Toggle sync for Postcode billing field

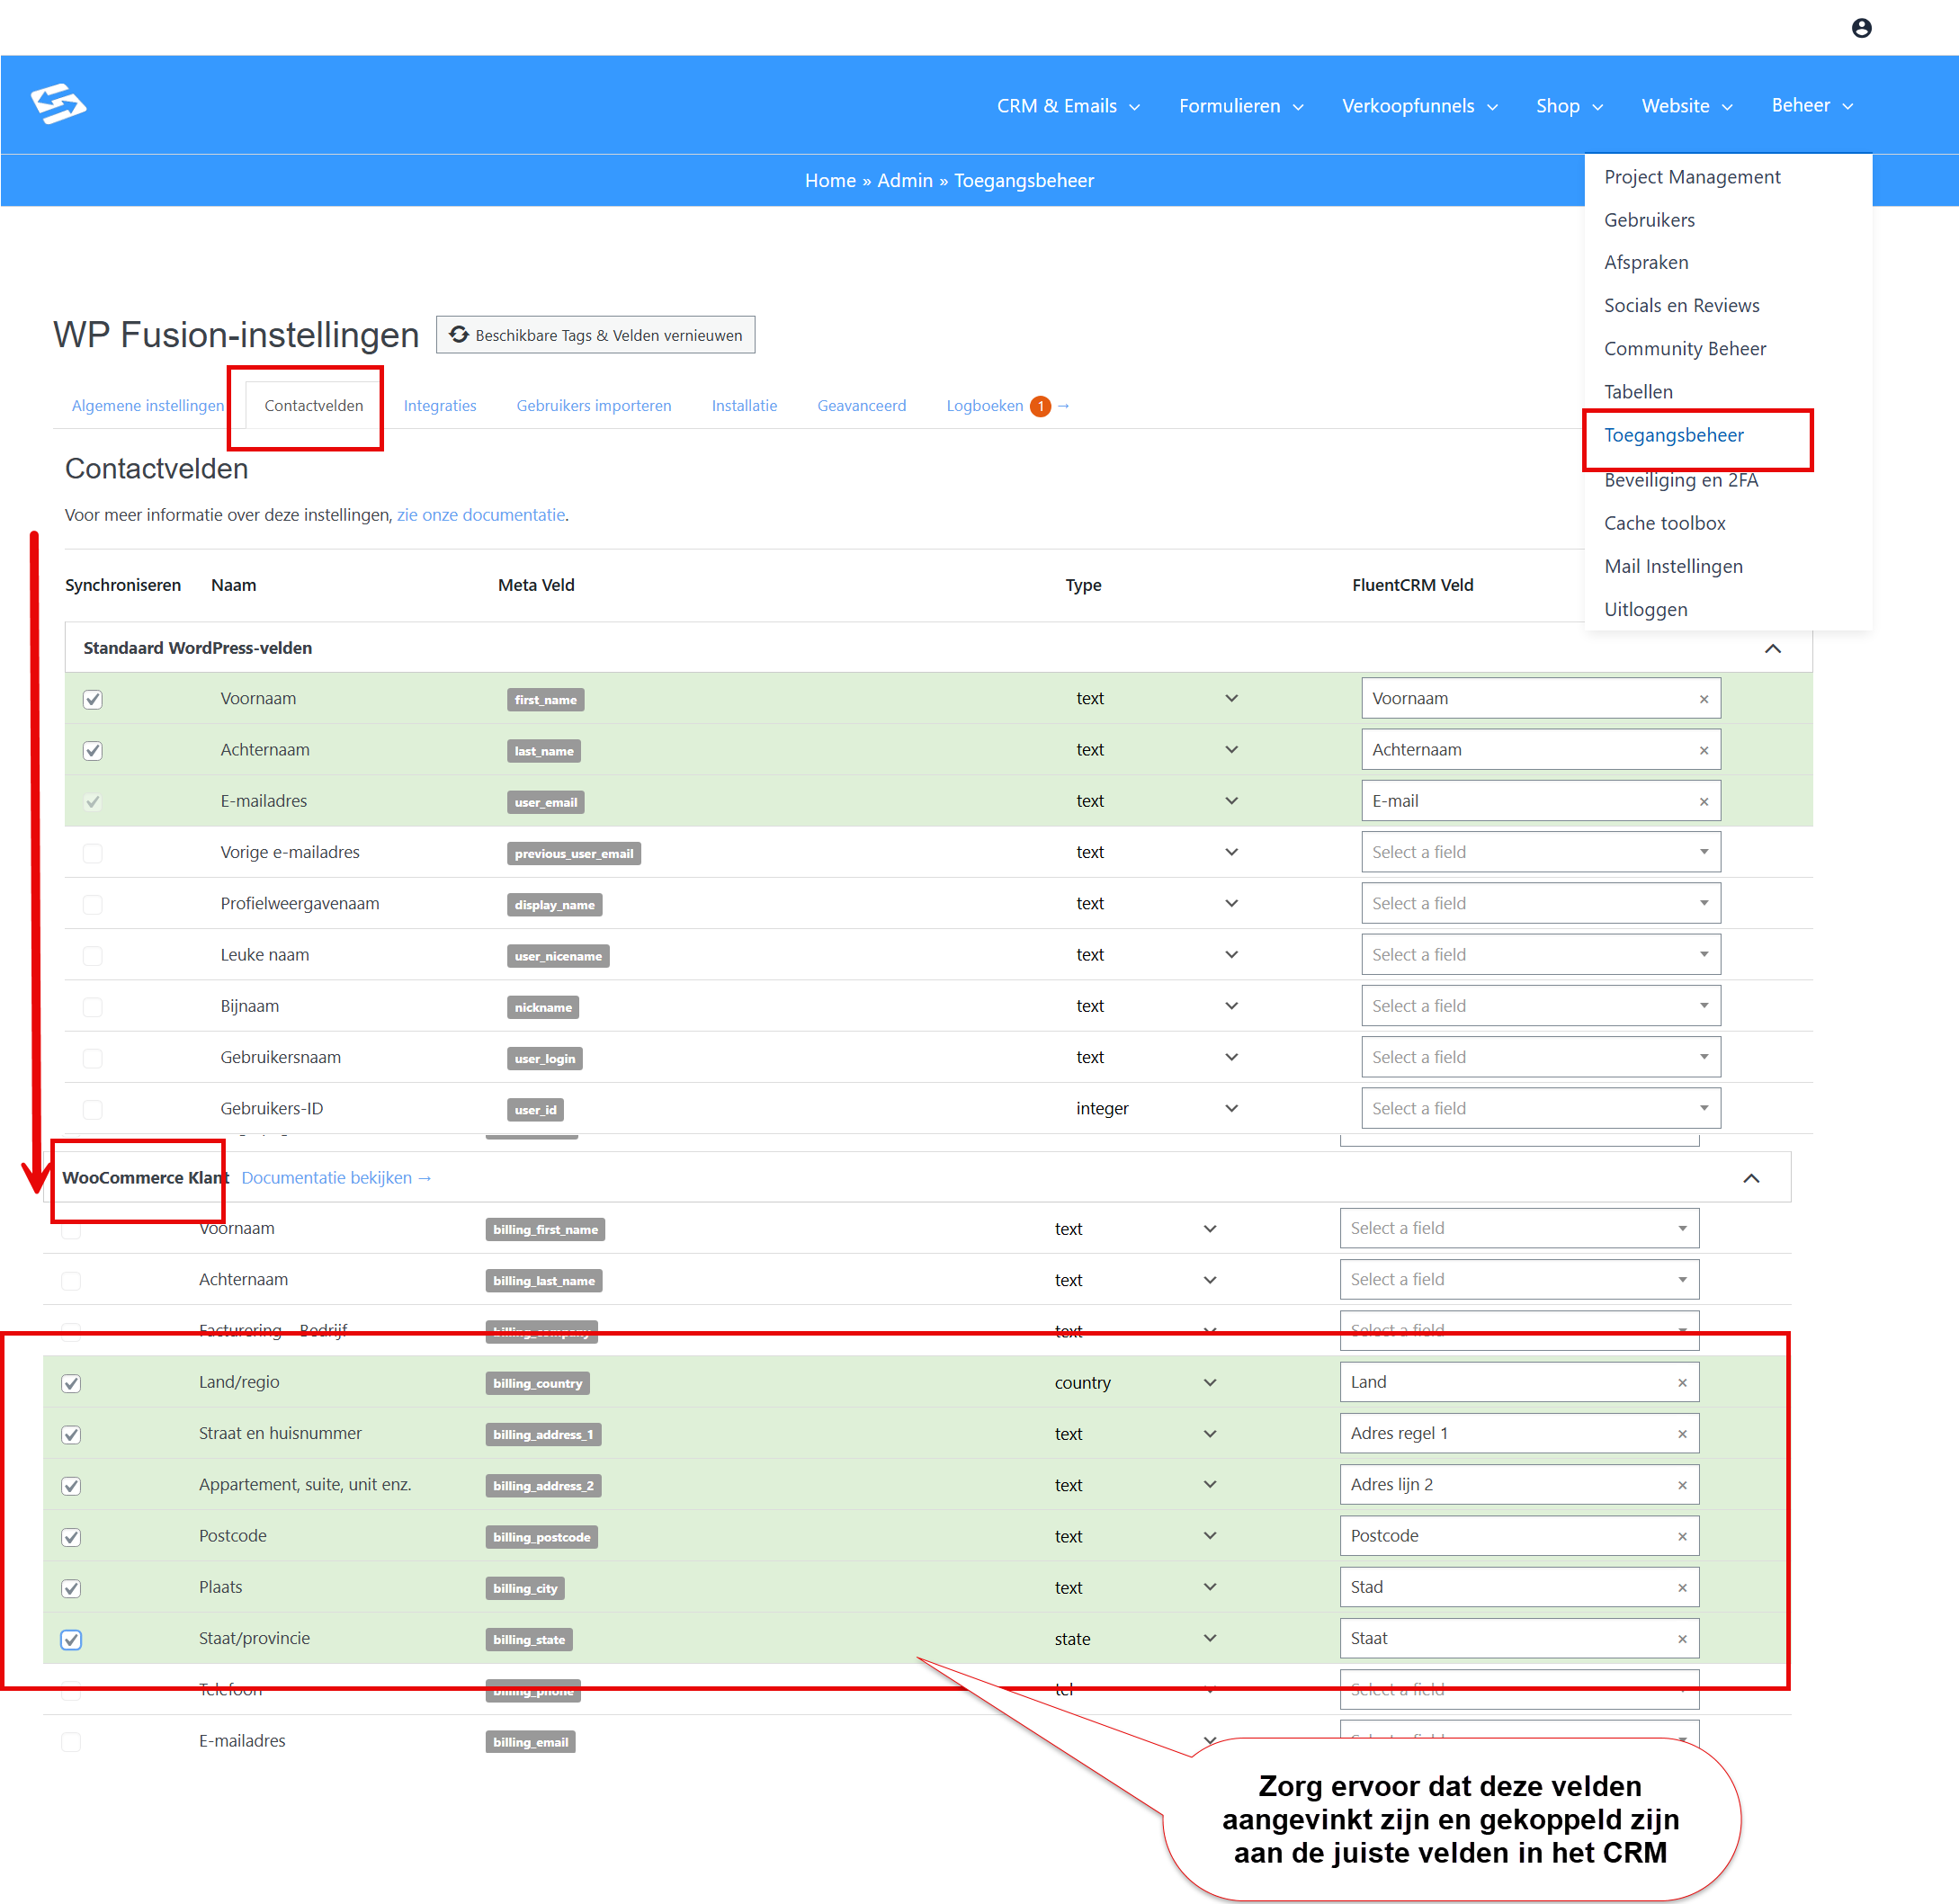click(x=71, y=1537)
